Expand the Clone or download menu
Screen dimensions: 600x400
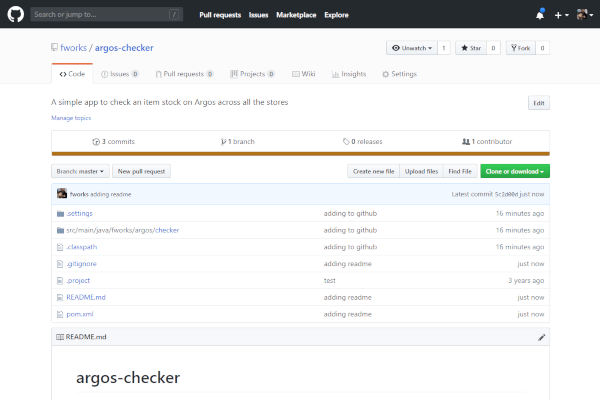tap(514, 172)
